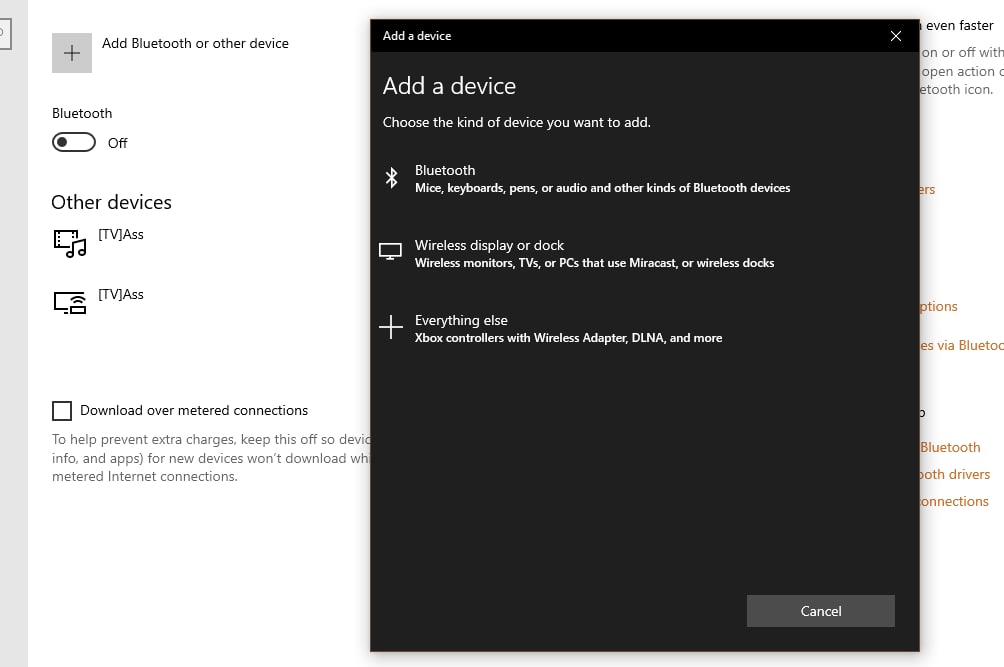Click the monitor icon for Wireless display
The image size is (1004, 667).
click(x=391, y=252)
